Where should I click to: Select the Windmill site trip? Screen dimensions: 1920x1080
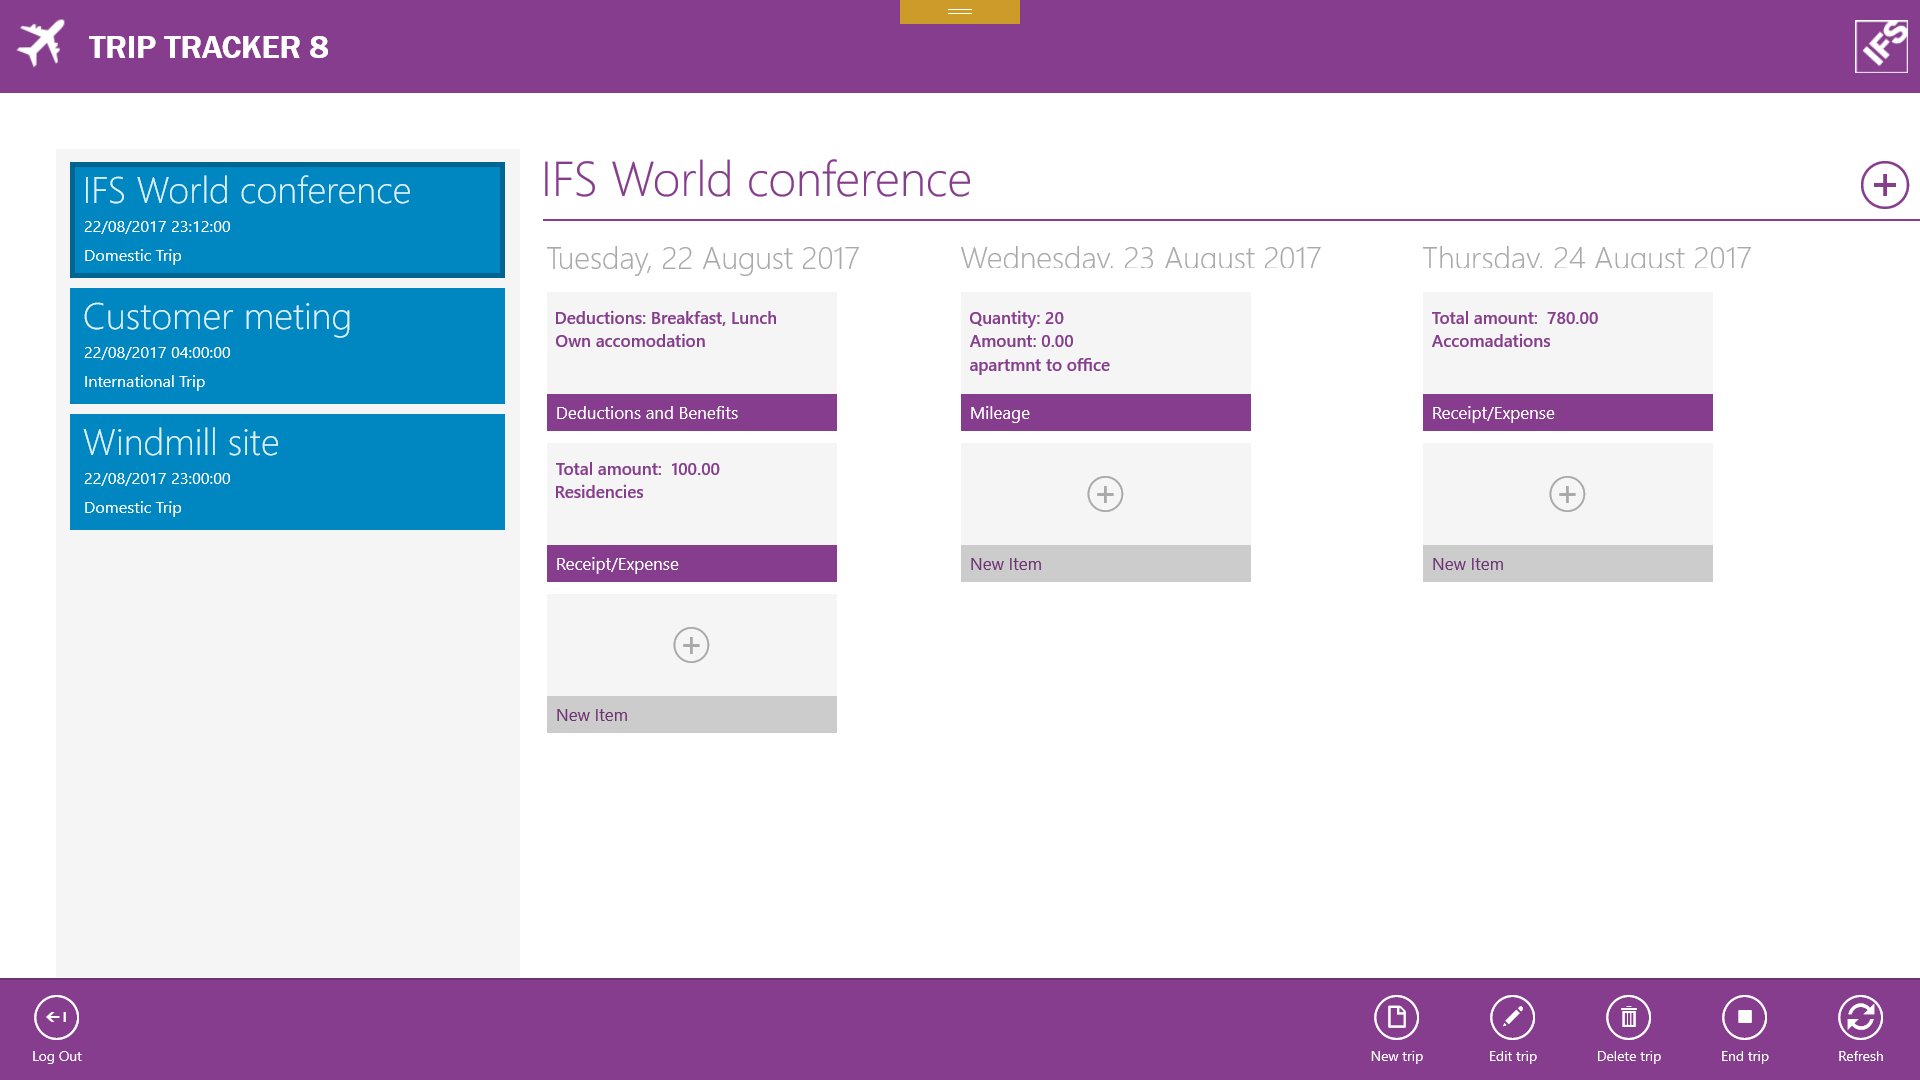287,472
